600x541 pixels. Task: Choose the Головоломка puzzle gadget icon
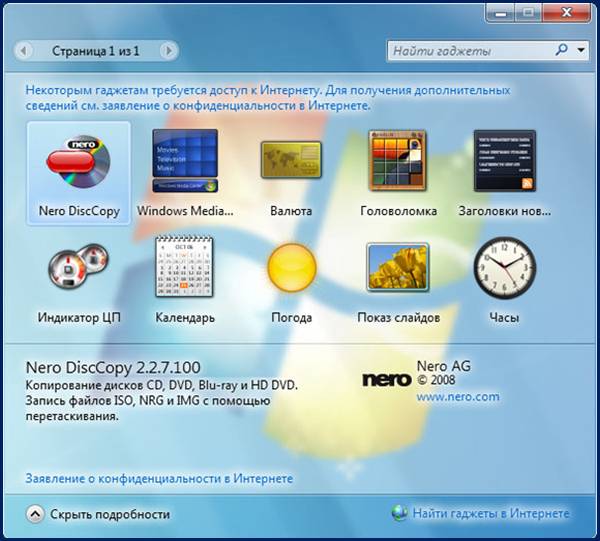[398, 160]
